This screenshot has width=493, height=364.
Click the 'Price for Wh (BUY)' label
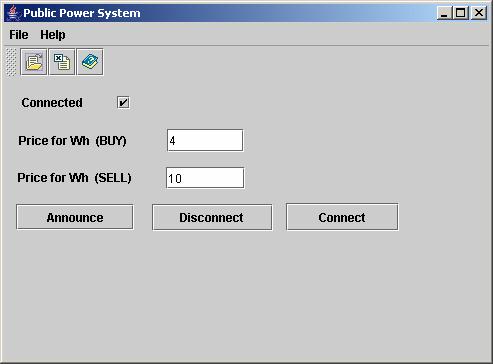tap(72, 141)
